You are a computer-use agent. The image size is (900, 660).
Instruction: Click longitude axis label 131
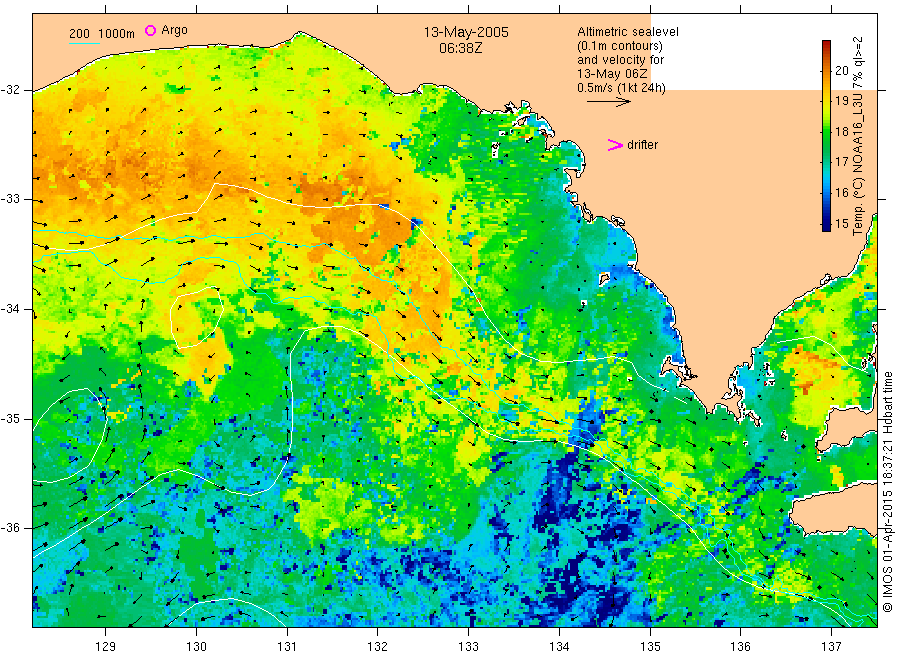(287, 647)
